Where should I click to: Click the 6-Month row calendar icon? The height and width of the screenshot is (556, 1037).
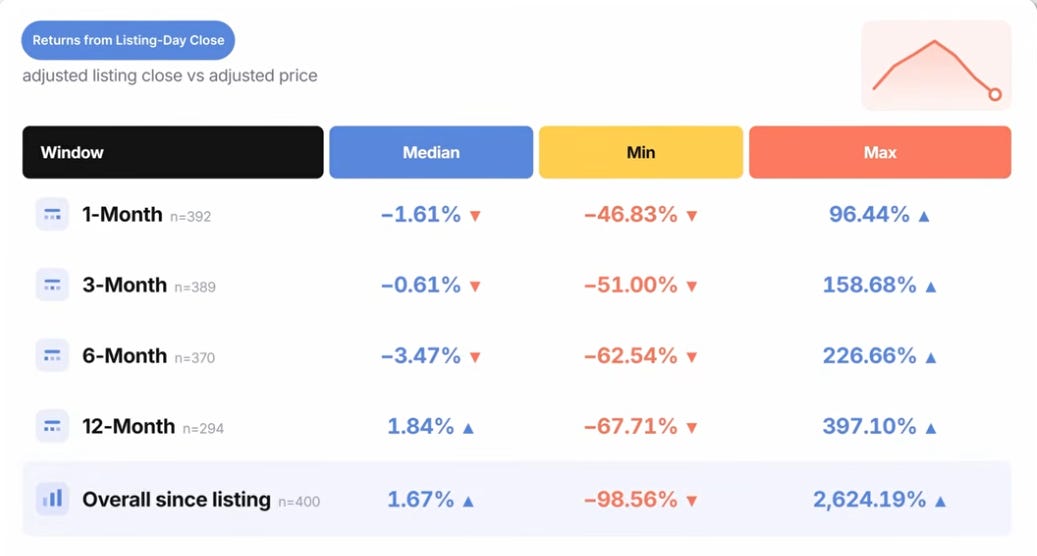52,356
